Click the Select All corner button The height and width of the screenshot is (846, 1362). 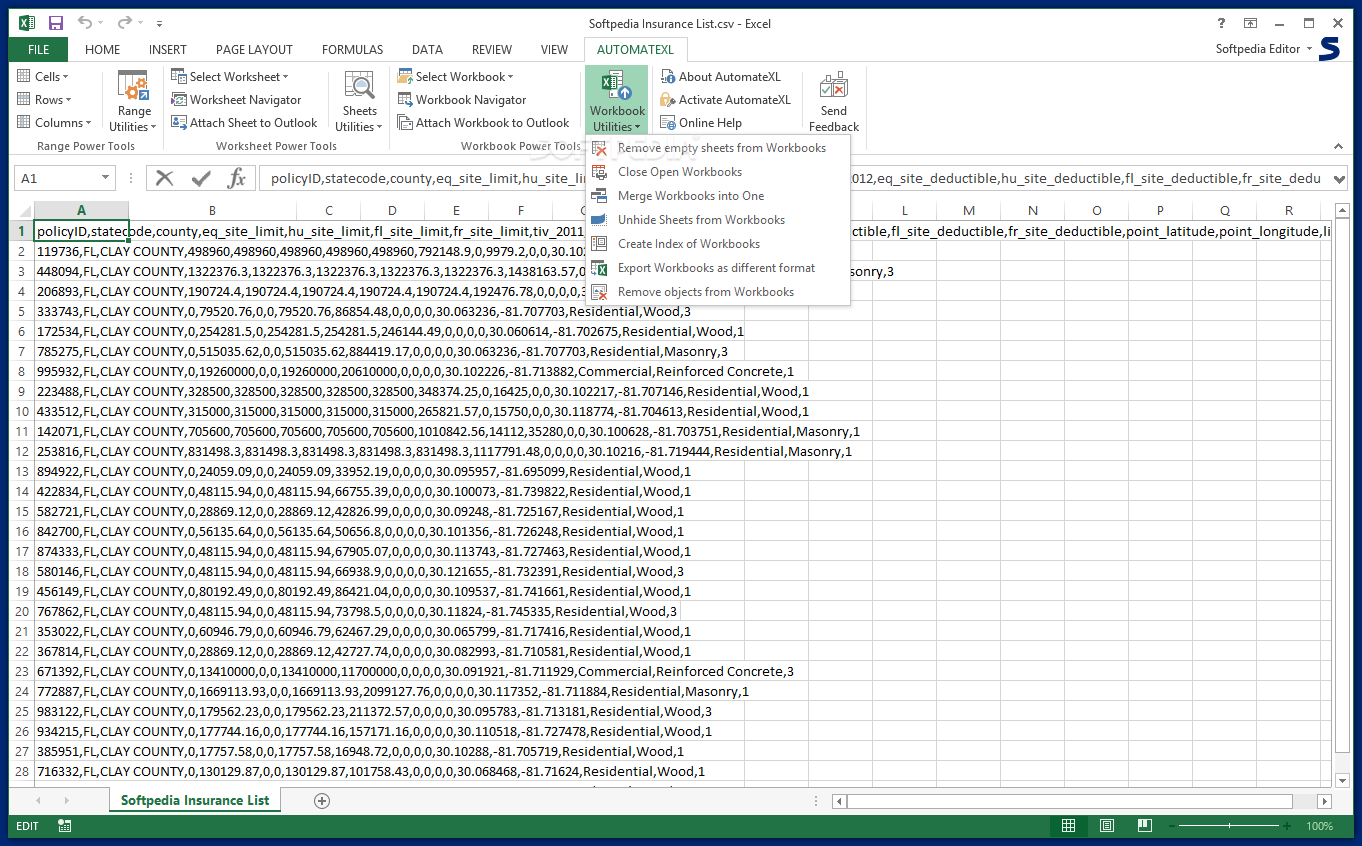(x=21, y=210)
